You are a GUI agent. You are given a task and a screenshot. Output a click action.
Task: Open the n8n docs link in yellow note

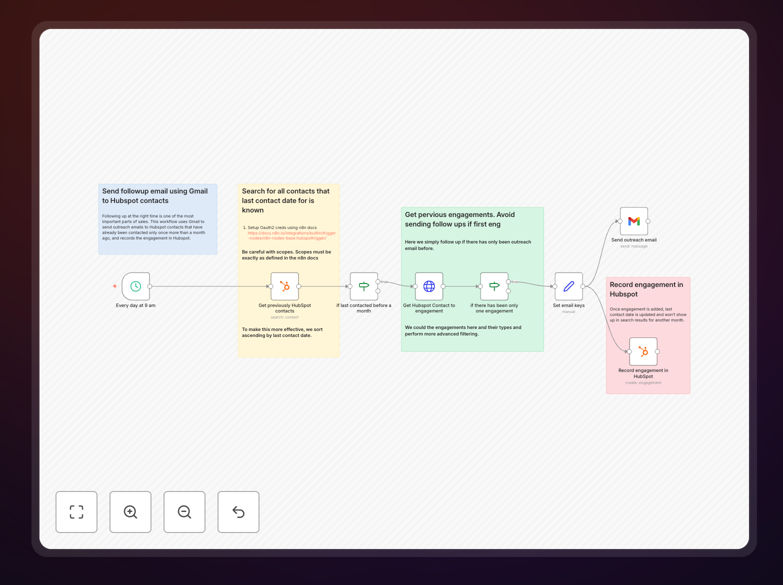pos(291,235)
